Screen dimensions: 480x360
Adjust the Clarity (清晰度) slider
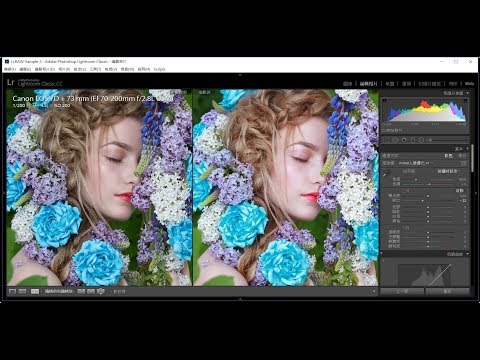coord(428,232)
